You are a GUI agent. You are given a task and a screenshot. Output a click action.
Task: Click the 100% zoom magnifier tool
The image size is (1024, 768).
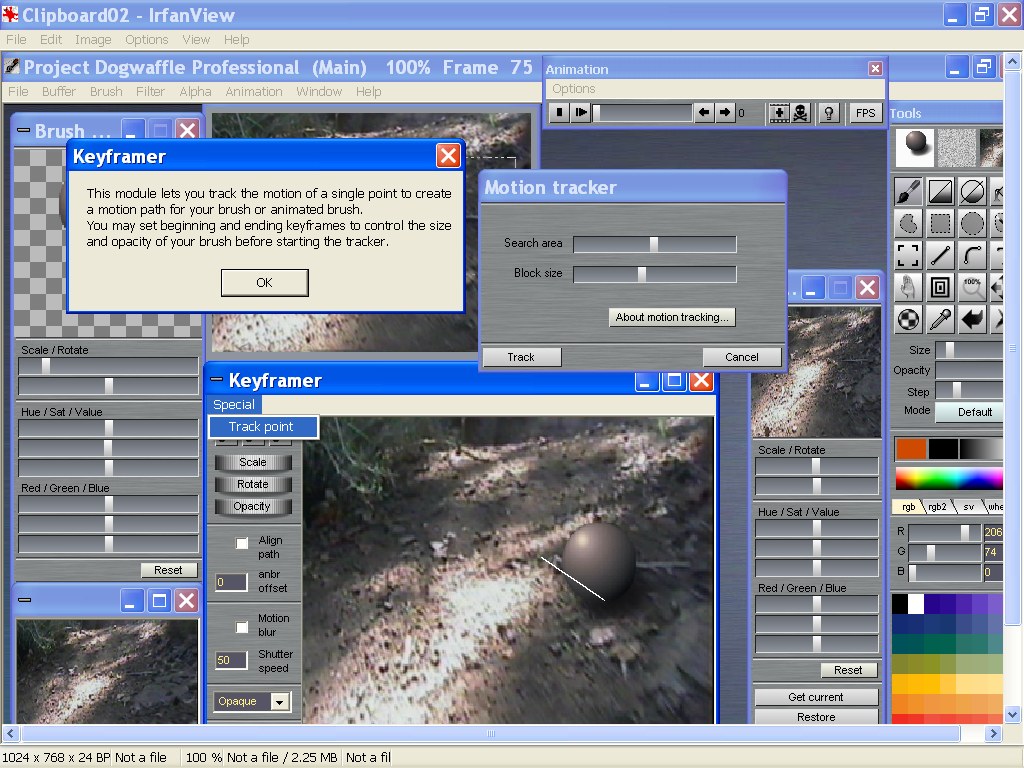tap(972, 287)
